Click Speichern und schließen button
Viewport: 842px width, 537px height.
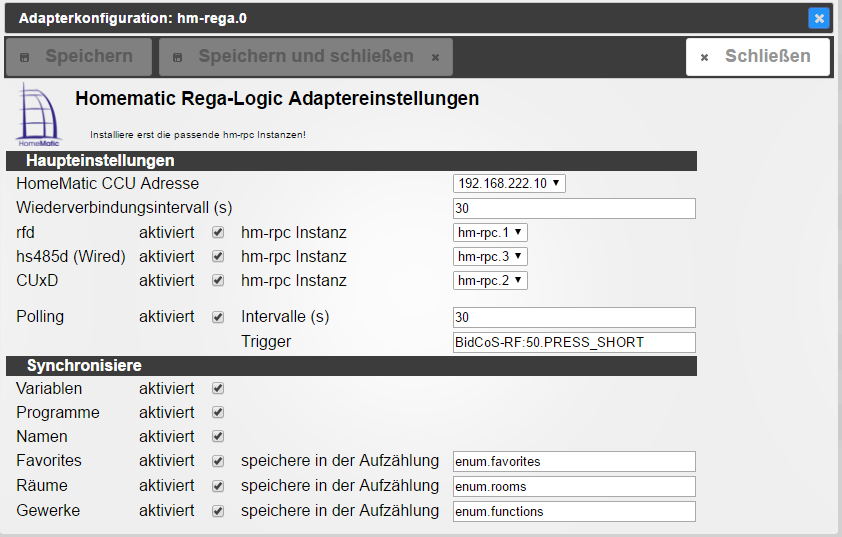coord(306,56)
